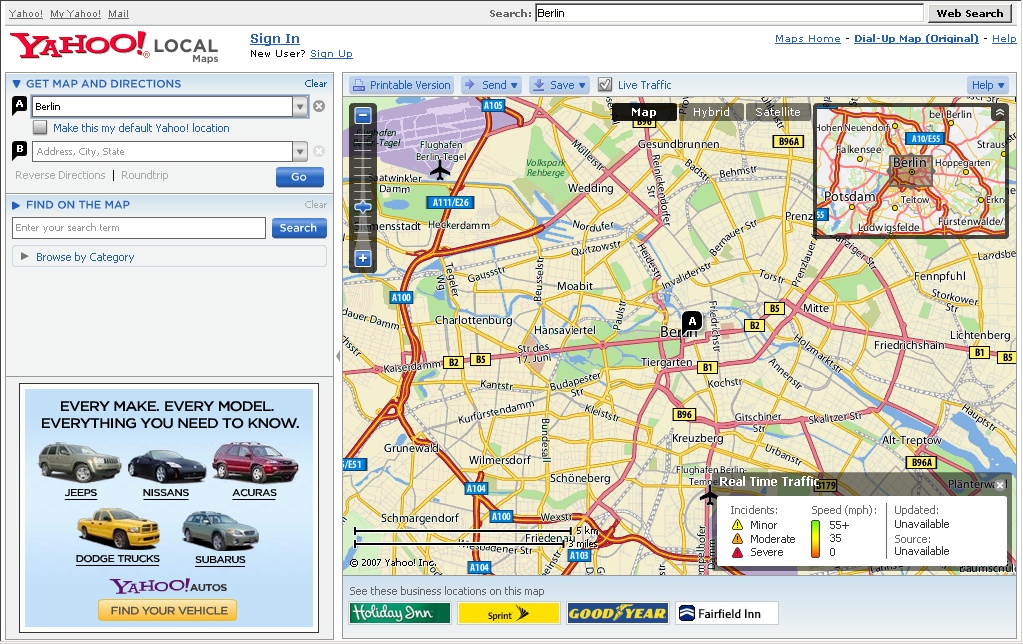Click the B96A road shield near Alt-Treptow
The width and height of the screenshot is (1023, 644).
922,462
